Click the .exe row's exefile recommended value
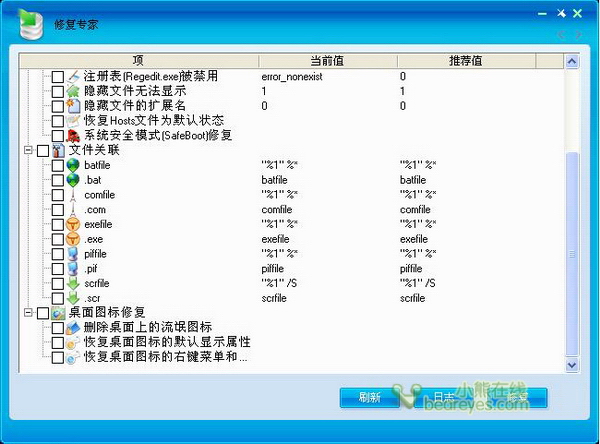 coord(414,239)
